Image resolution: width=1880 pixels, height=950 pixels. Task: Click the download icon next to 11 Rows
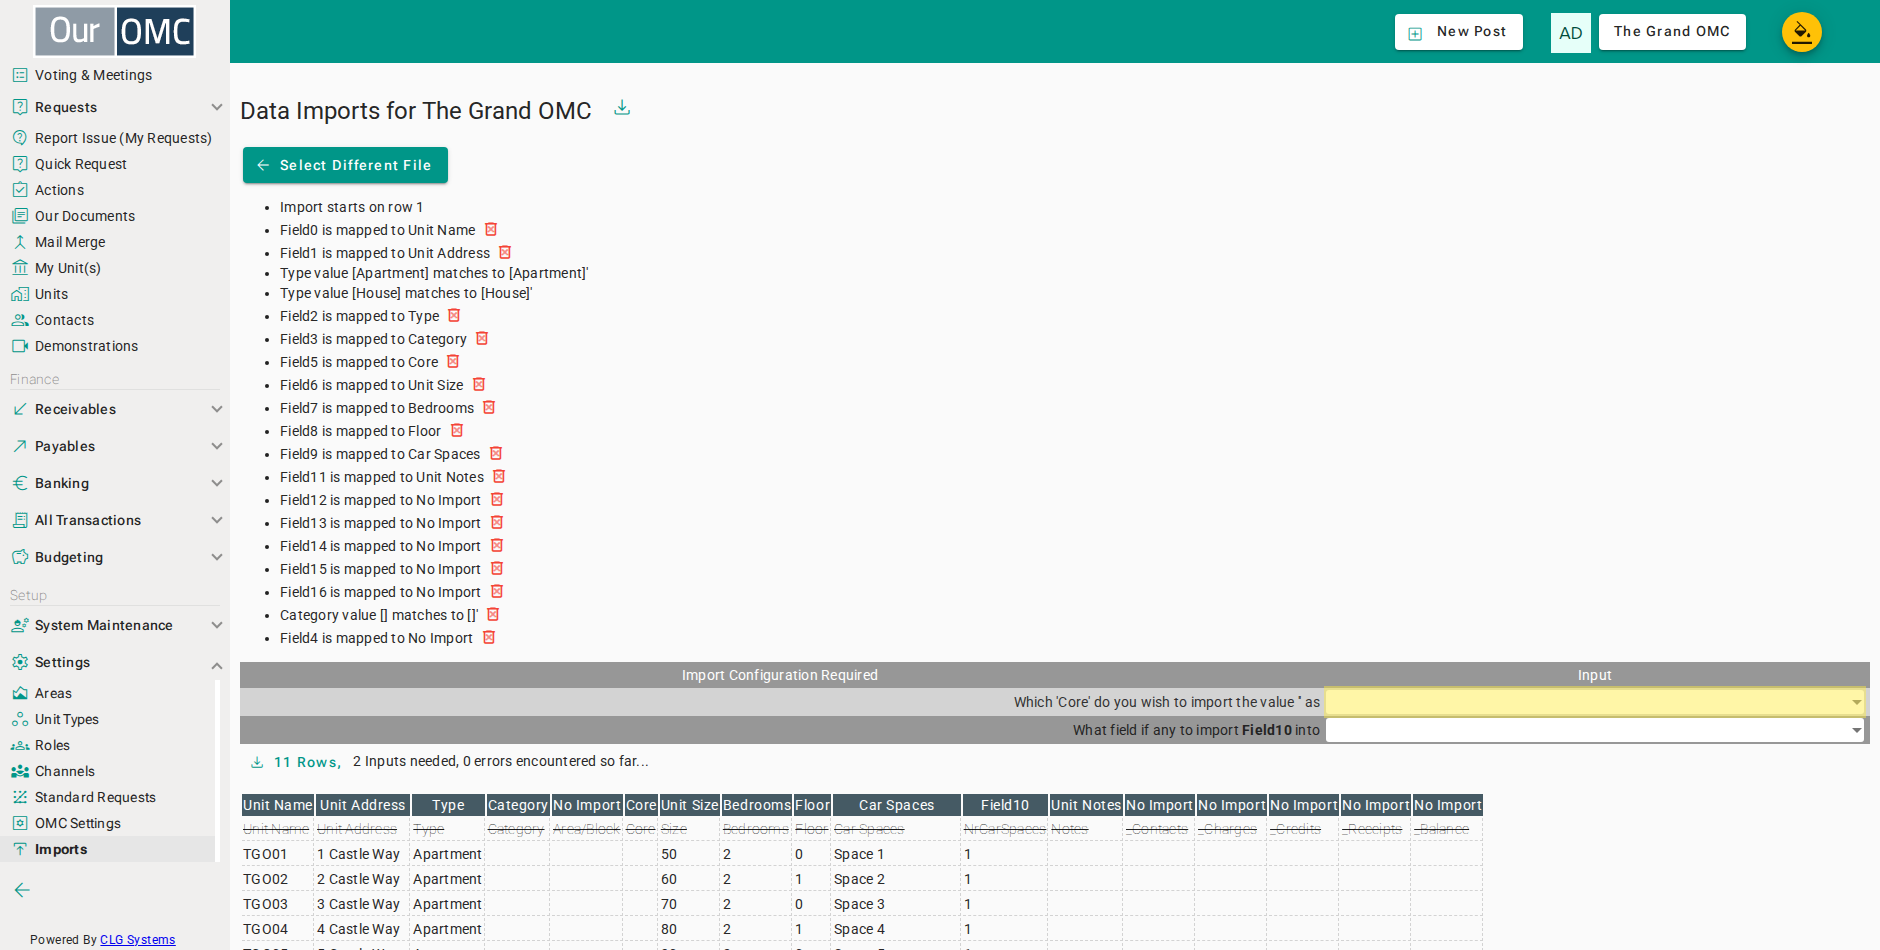coord(257,762)
